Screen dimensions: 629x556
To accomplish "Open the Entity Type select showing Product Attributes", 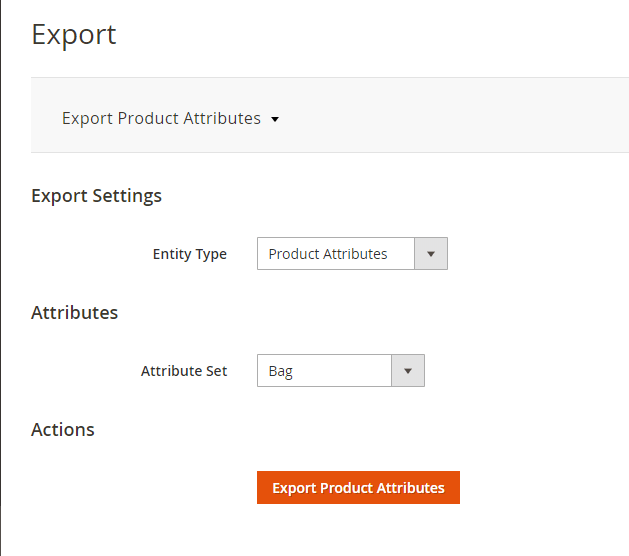I will [352, 254].
